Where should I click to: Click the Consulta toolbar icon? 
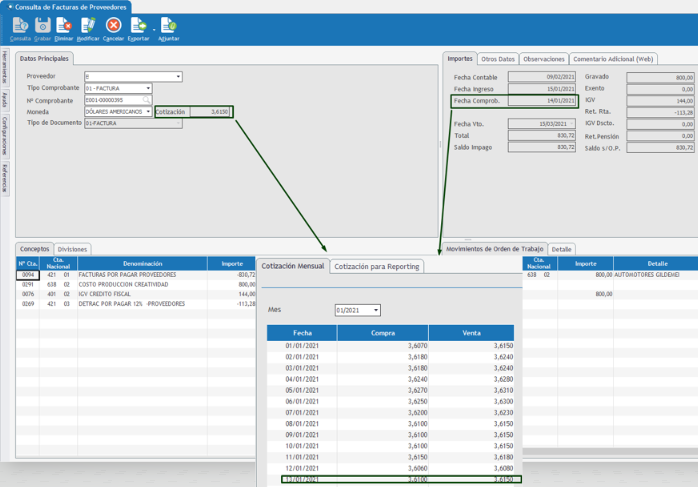[20, 26]
